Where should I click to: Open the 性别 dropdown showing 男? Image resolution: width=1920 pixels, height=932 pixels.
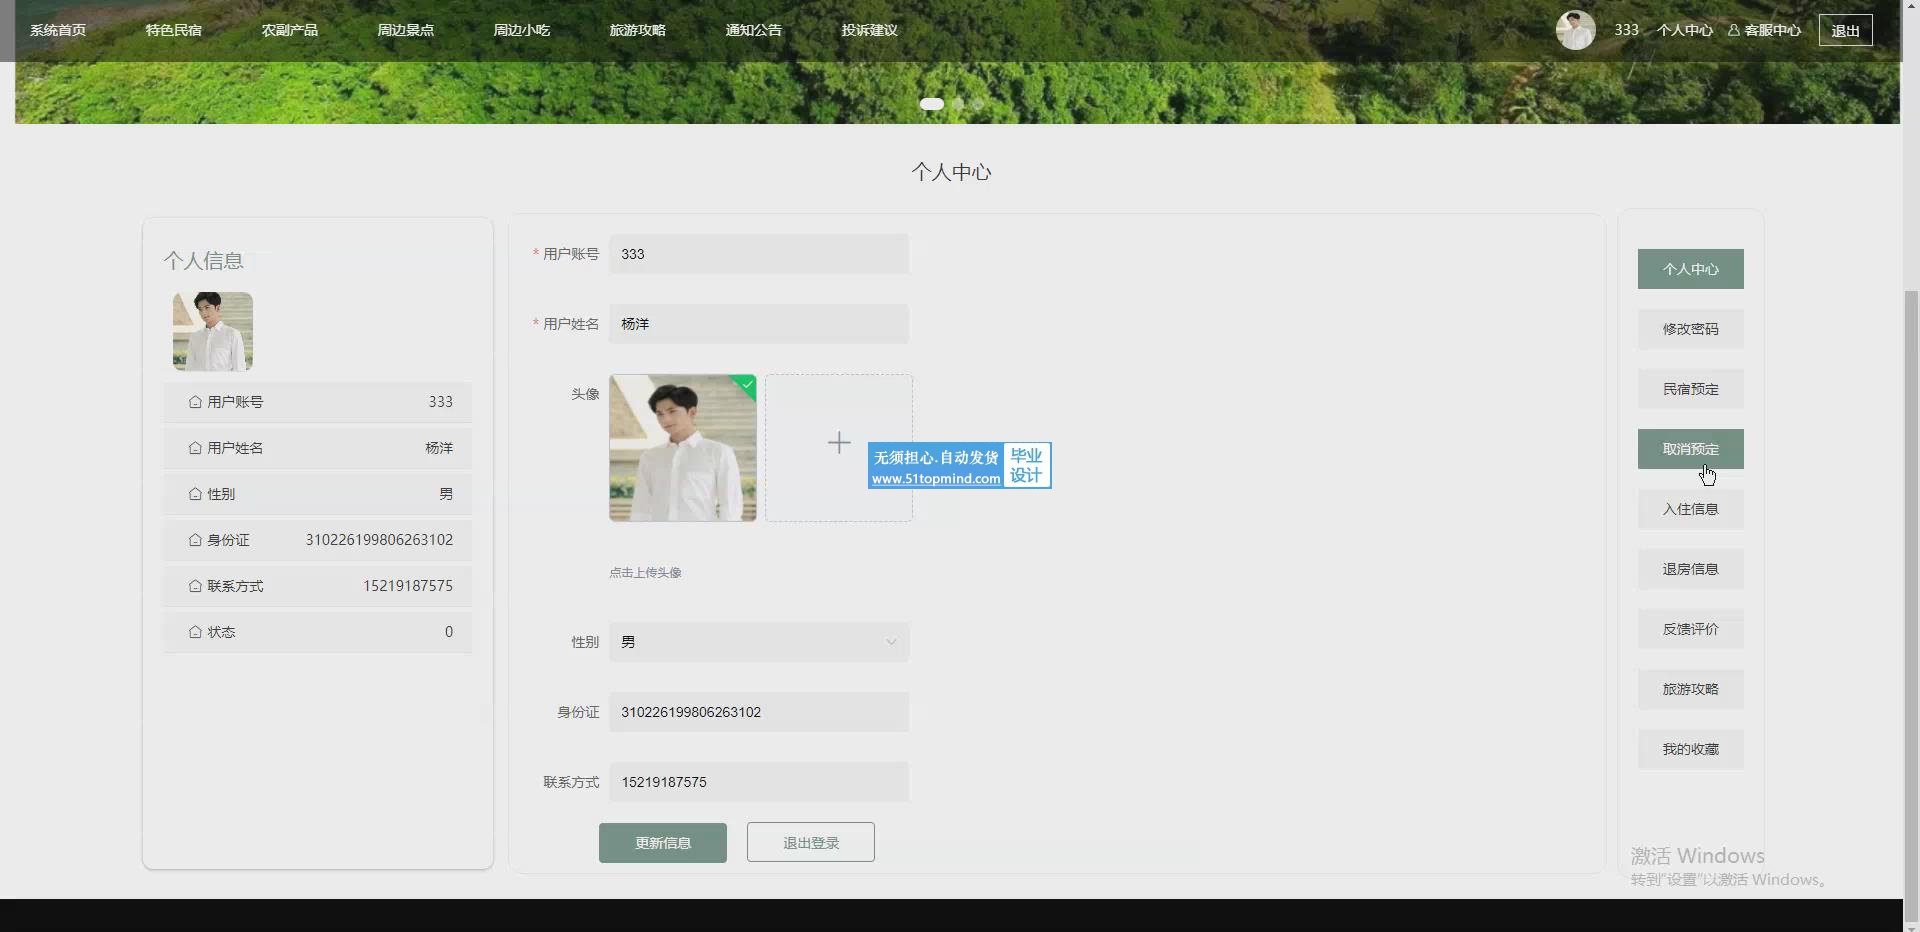[759, 642]
